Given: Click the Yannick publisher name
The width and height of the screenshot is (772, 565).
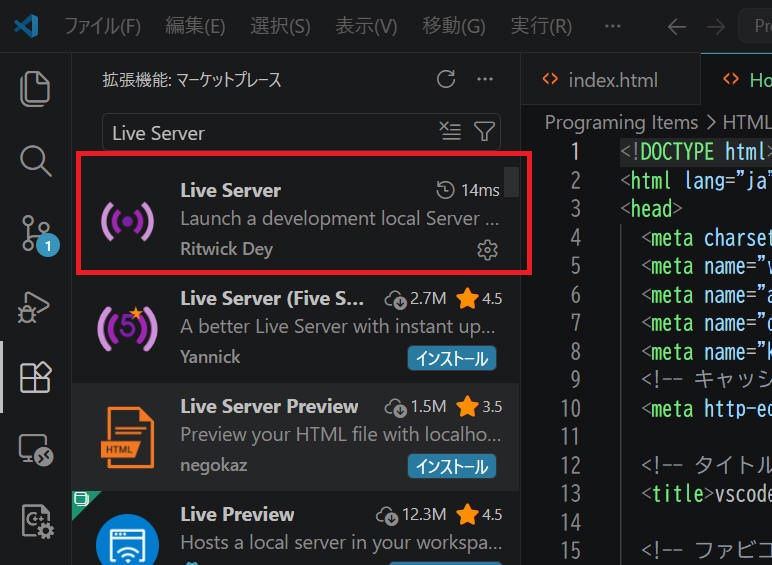Looking at the screenshot, I should [210, 357].
